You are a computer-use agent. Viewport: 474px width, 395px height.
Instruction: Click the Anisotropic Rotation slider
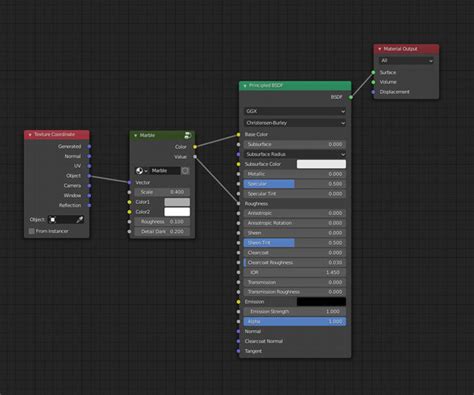(295, 223)
